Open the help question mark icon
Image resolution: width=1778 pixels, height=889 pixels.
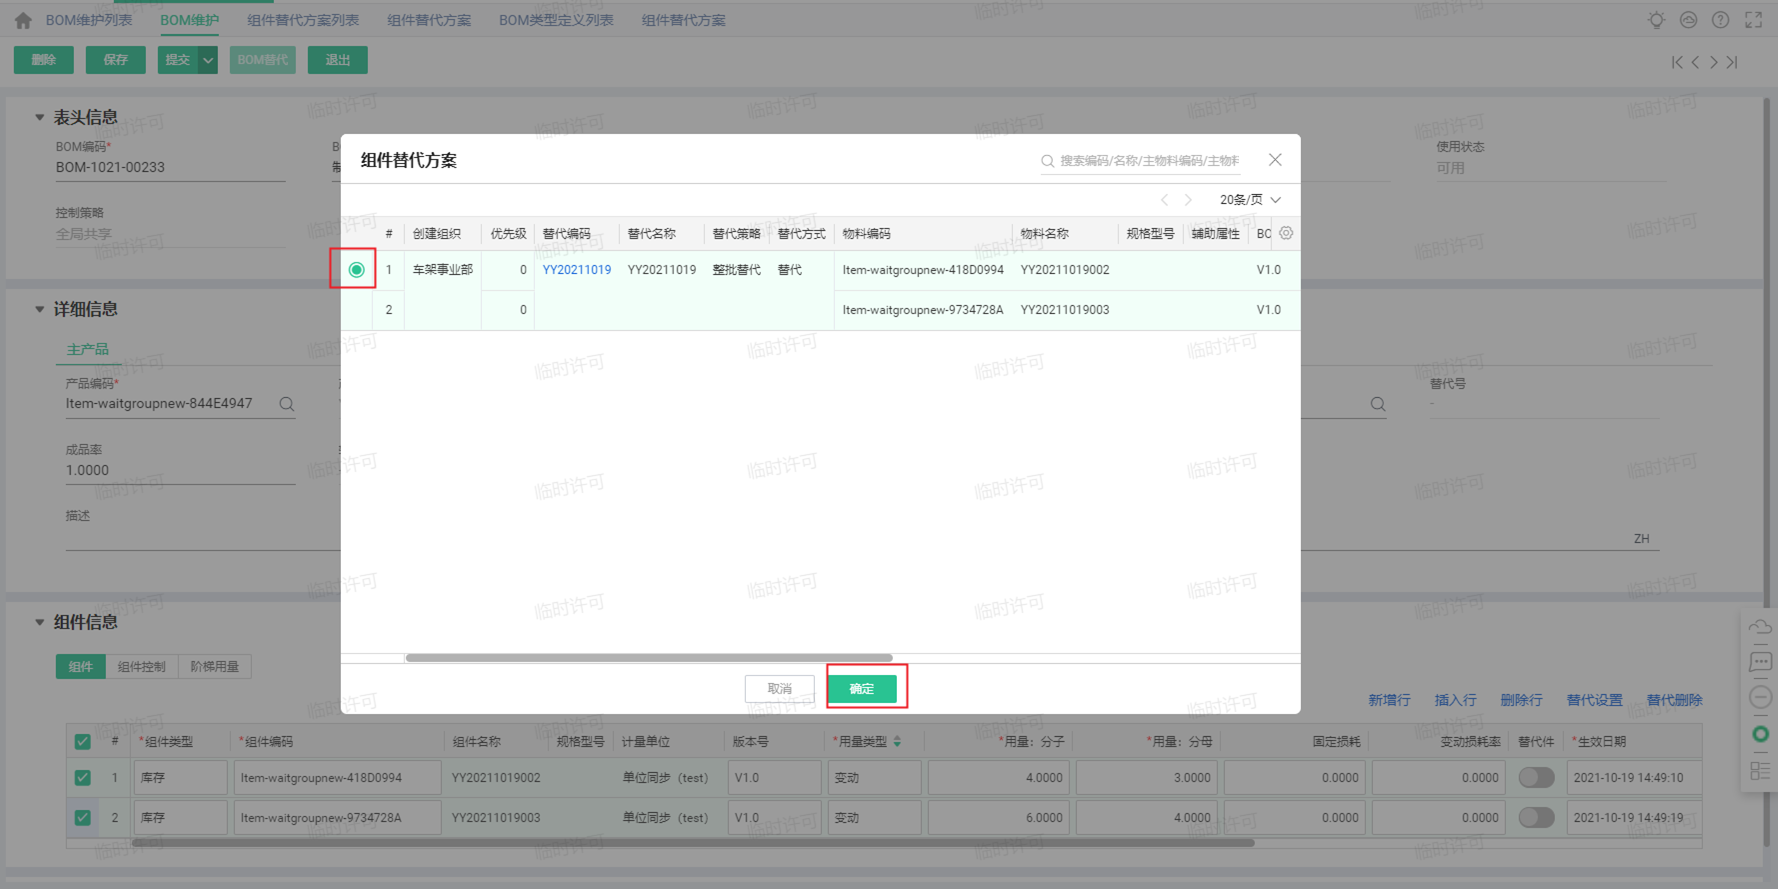coord(1720,20)
